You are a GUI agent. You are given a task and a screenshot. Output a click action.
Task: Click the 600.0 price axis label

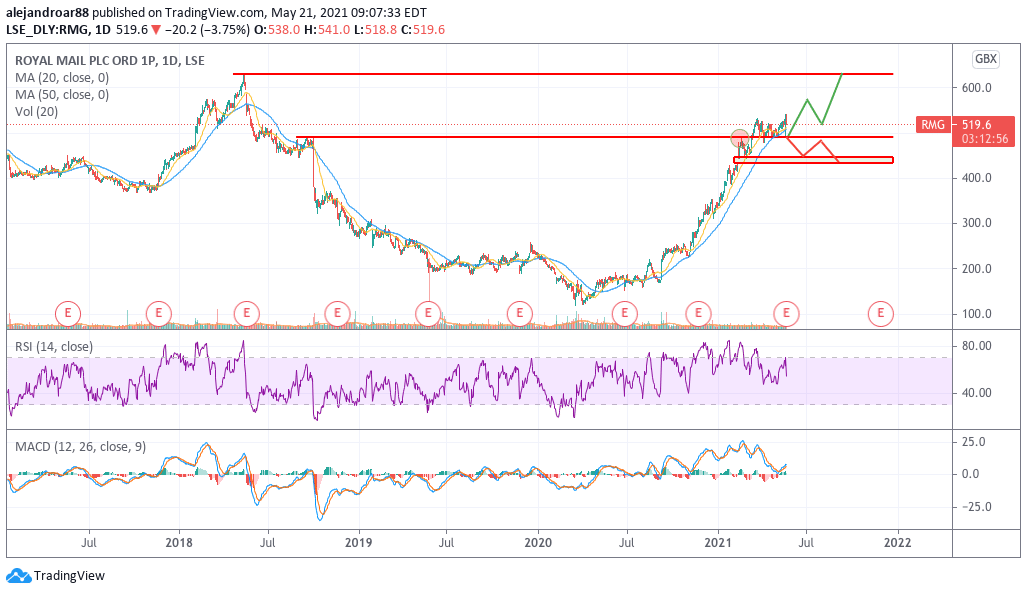click(x=977, y=87)
